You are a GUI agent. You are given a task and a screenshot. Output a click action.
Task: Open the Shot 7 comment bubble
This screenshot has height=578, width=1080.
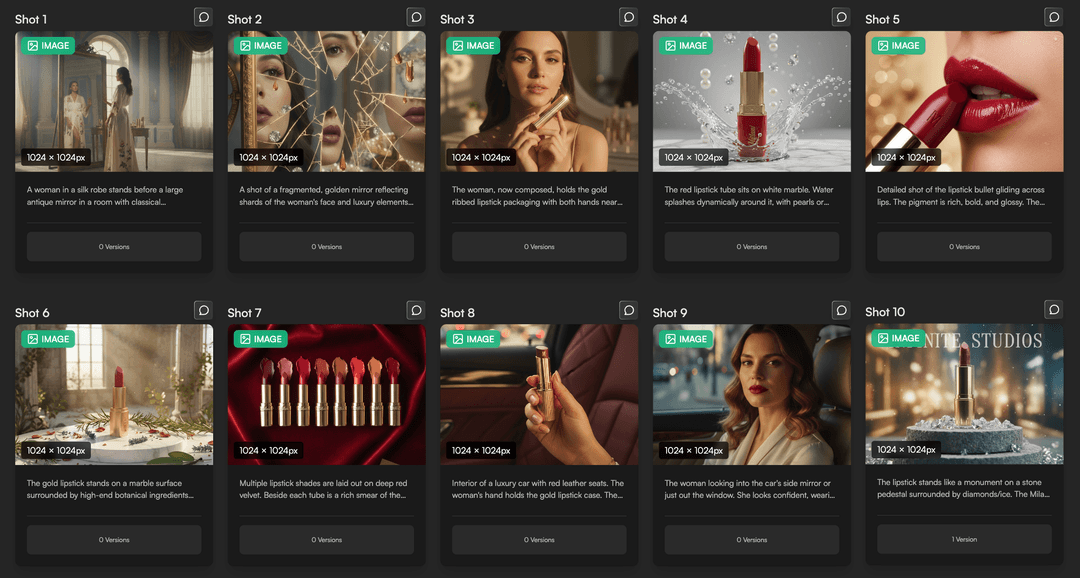pyautogui.click(x=416, y=310)
